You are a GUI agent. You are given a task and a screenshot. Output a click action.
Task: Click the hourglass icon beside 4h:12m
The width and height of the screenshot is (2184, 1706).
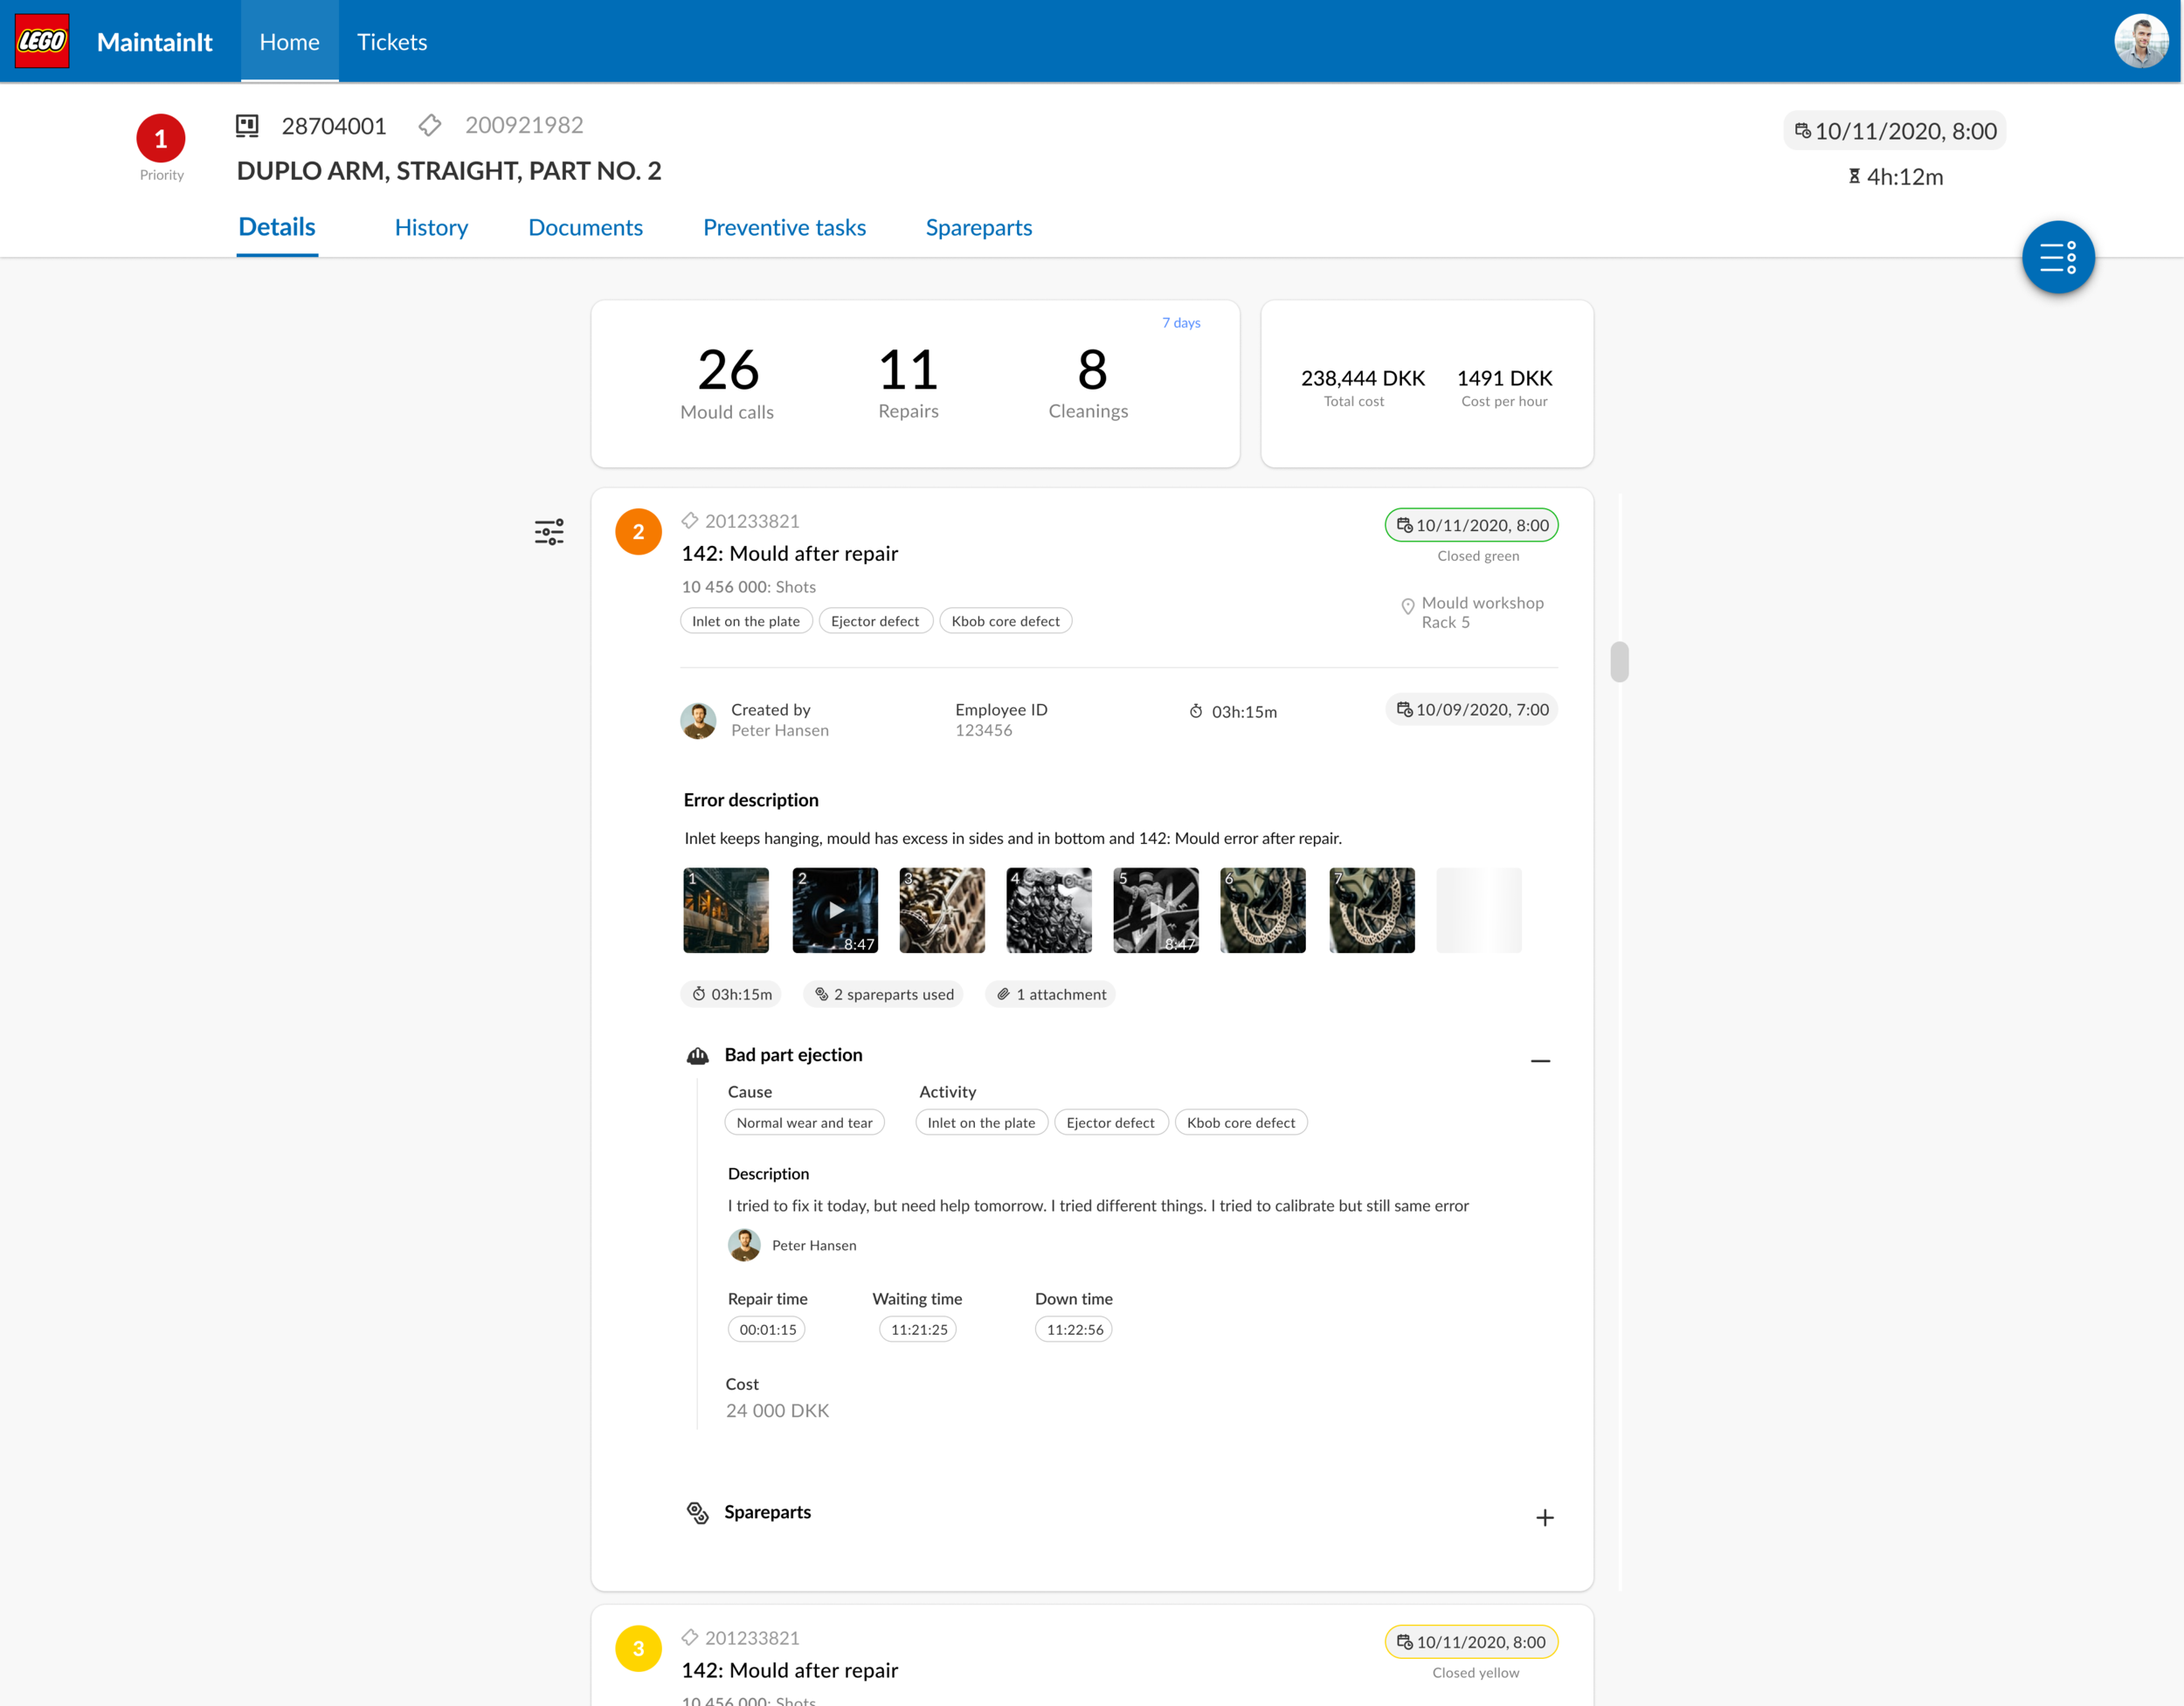coord(1854,176)
